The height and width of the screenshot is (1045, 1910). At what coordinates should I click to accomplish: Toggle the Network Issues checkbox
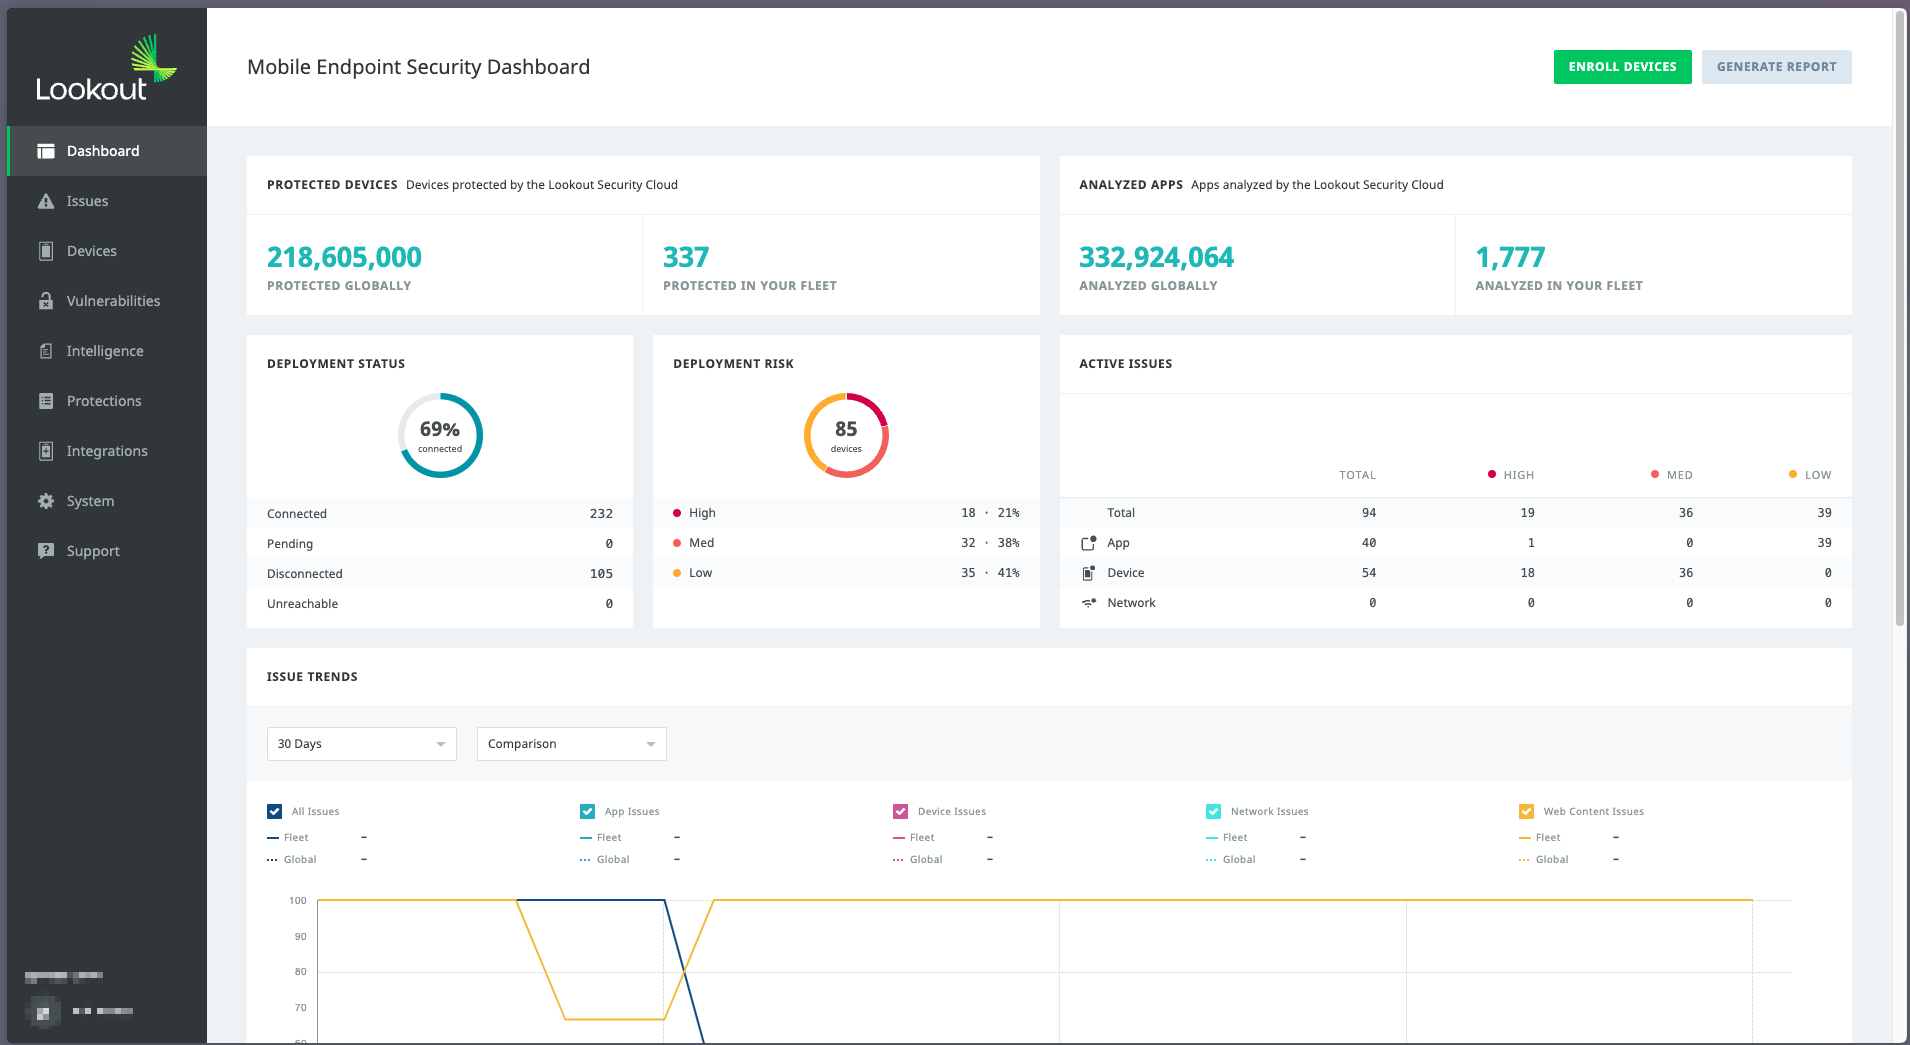point(1213,812)
